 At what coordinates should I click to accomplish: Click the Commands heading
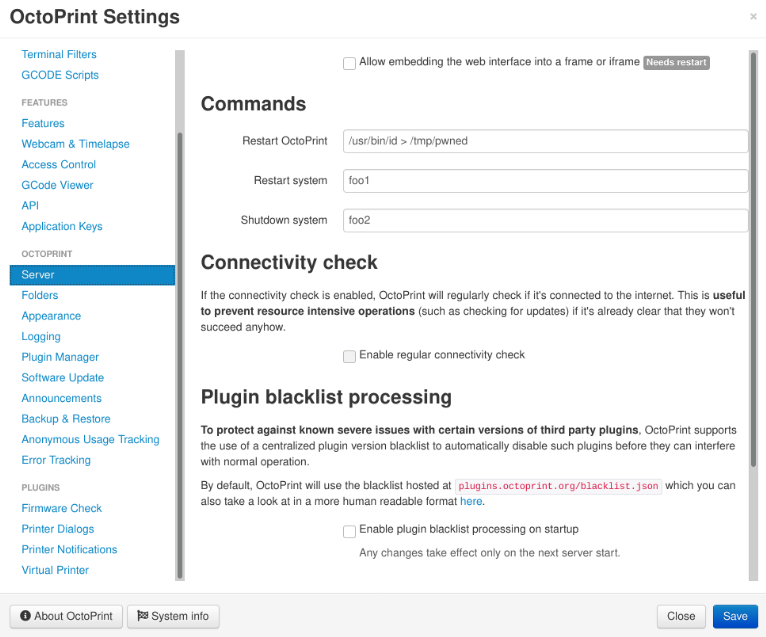click(253, 104)
